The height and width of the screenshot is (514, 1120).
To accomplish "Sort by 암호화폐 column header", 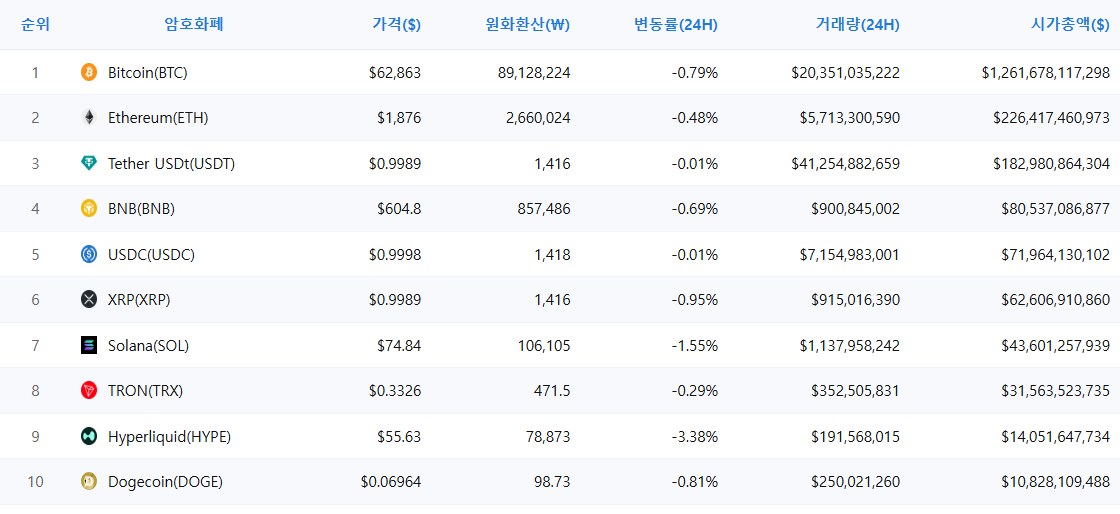I will [194, 25].
